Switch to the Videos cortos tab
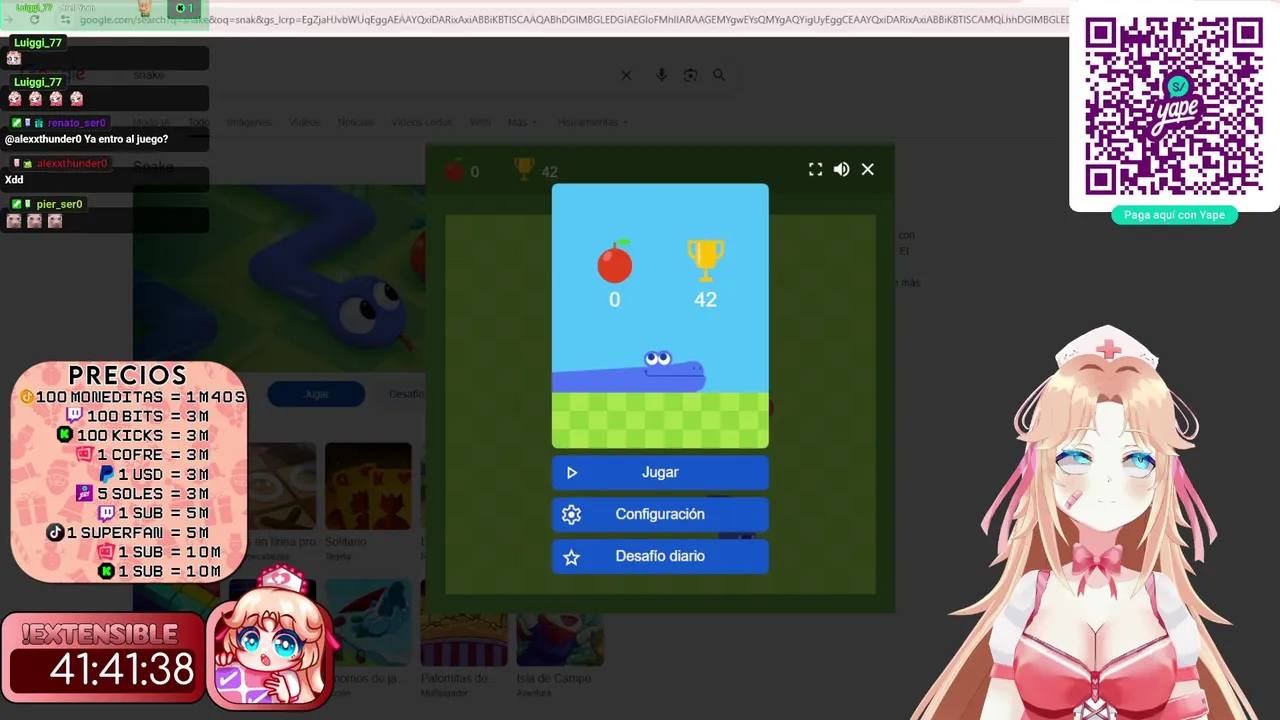Viewport: 1280px width, 720px height. click(421, 122)
